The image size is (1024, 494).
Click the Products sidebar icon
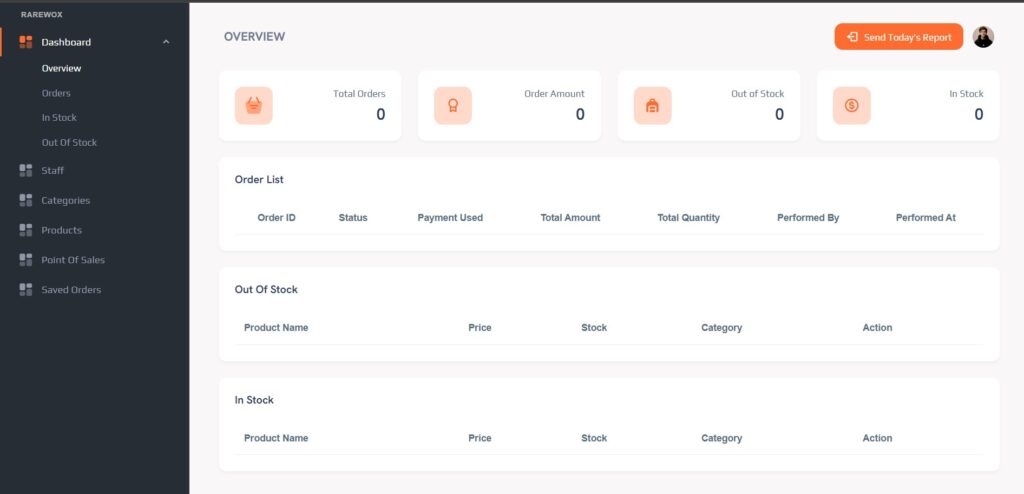point(26,230)
